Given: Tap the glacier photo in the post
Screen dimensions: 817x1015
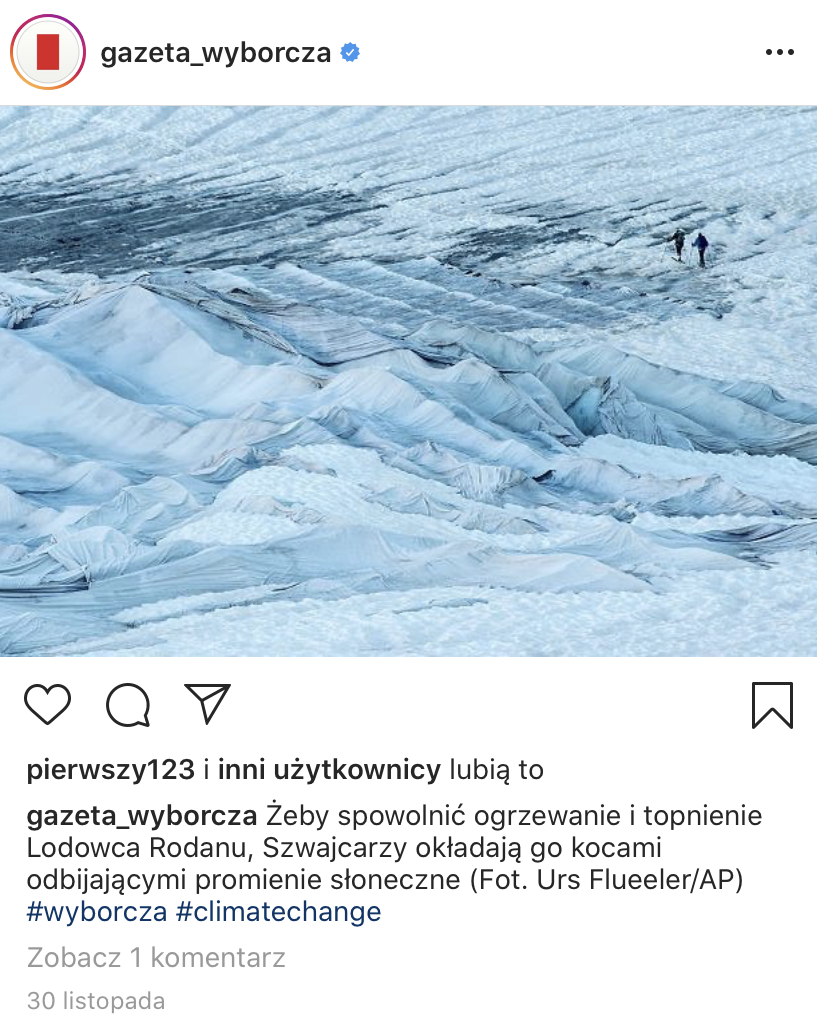Looking at the screenshot, I should (x=408, y=381).
